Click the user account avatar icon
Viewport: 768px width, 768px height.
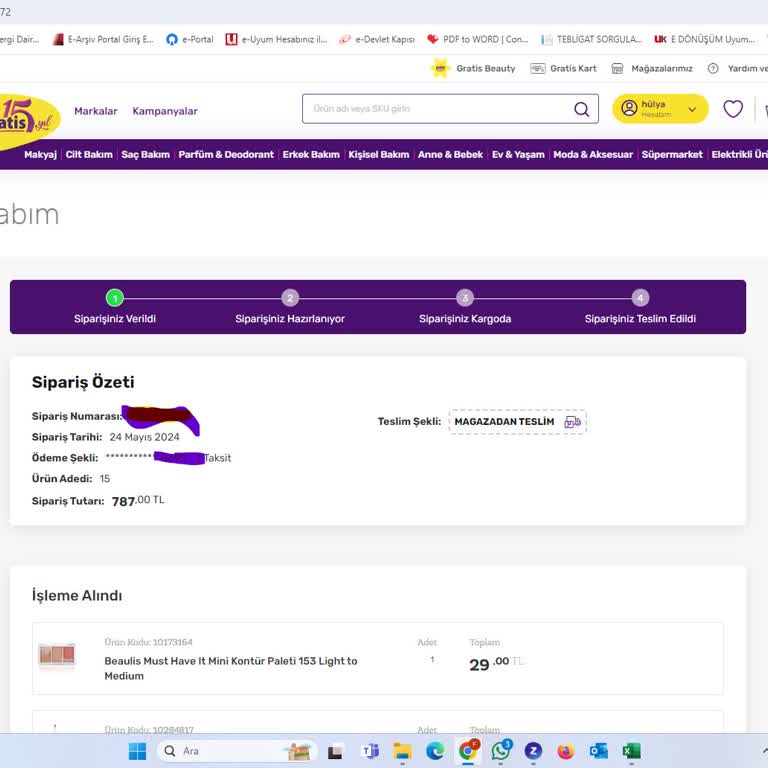629,108
